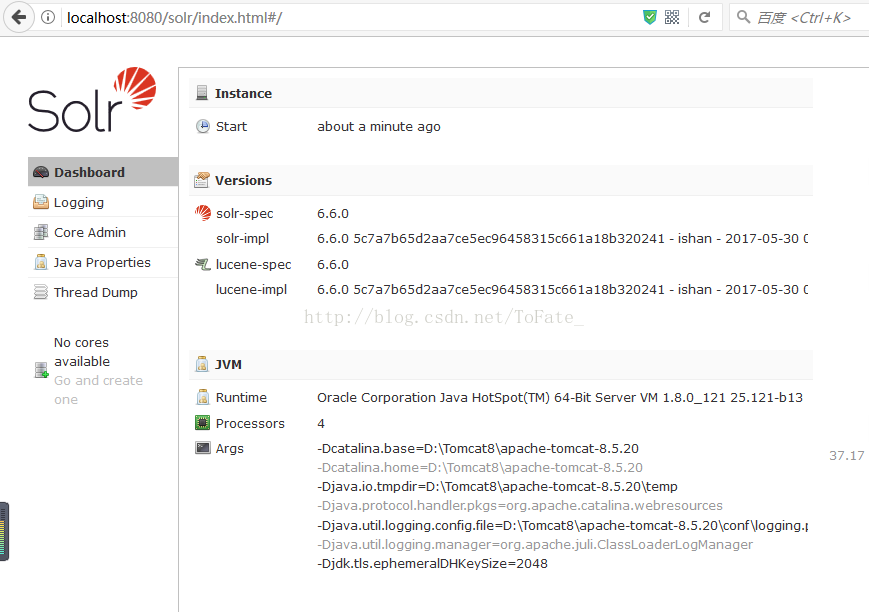
Task: Click the Args terminal icon
Action: pyautogui.click(x=203, y=448)
